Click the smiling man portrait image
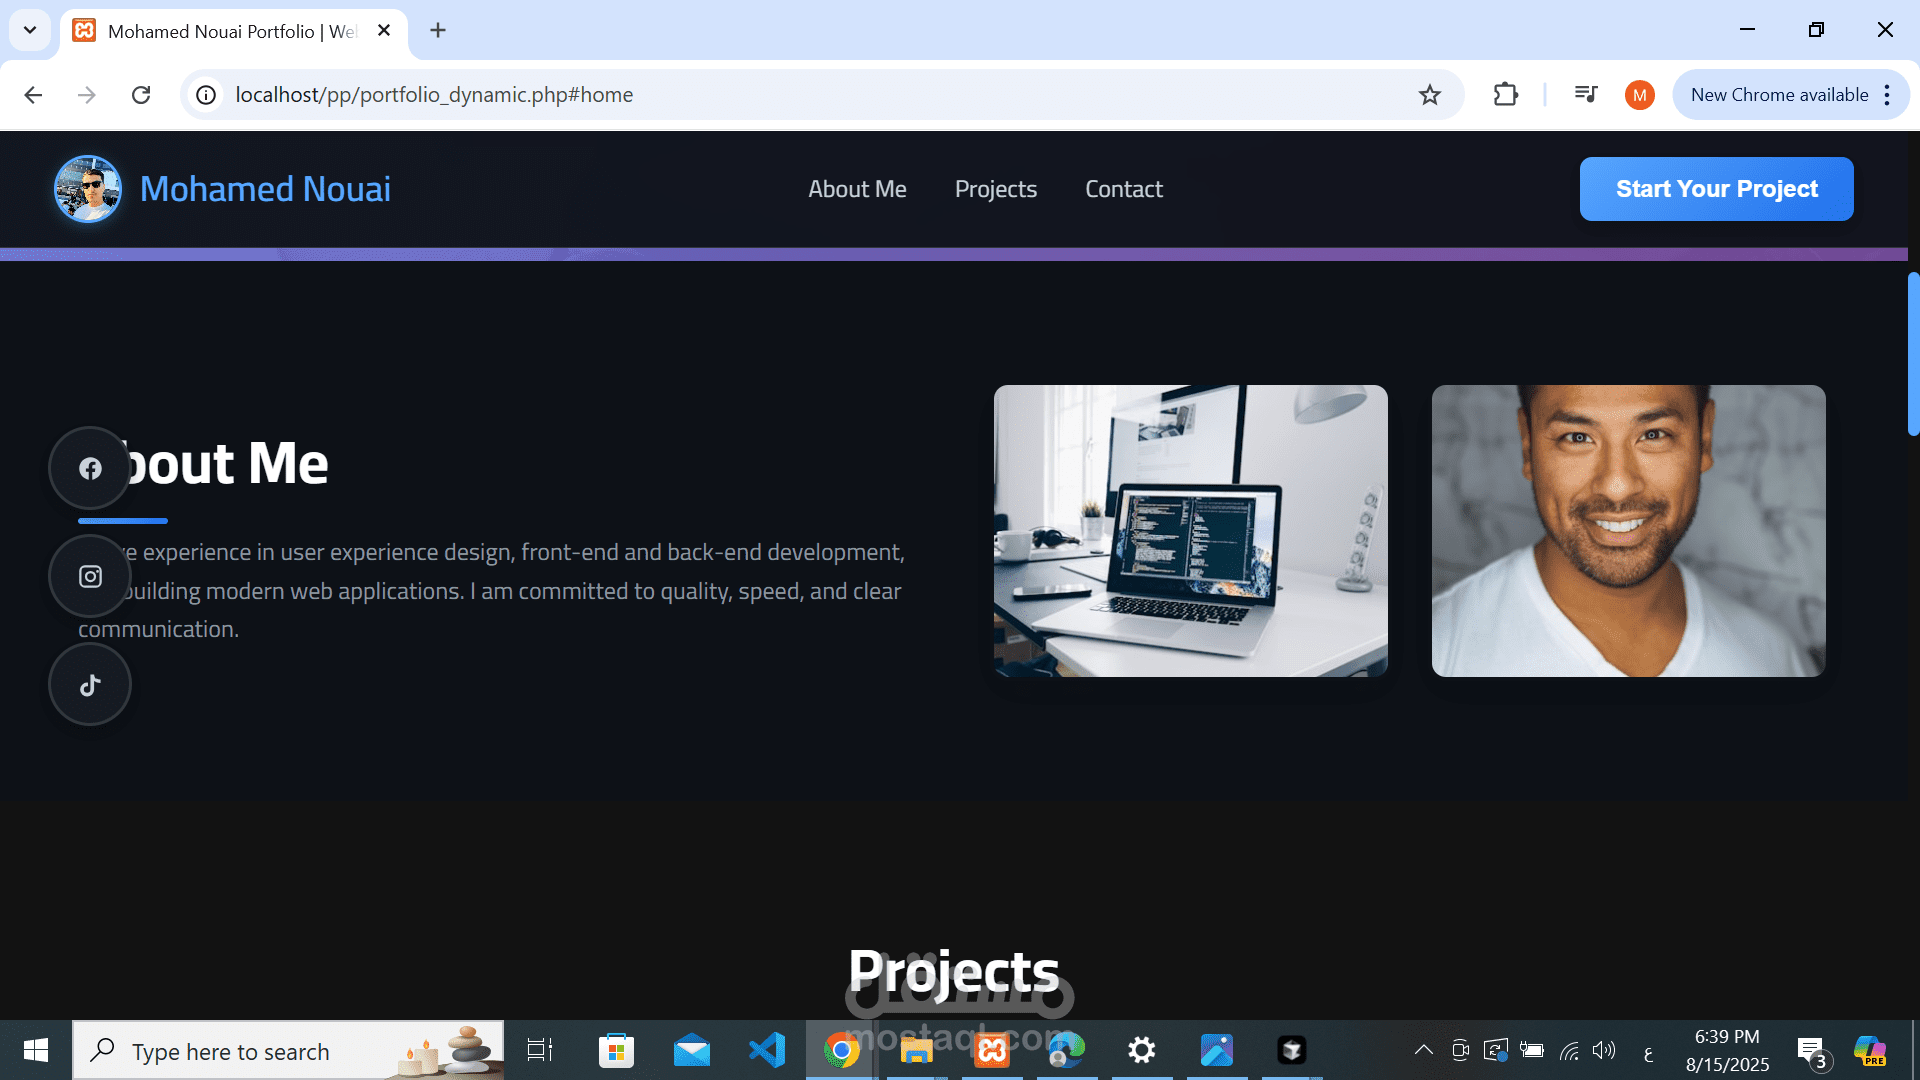The width and height of the screenshot is (1920, 1080). coord(1628,531)
